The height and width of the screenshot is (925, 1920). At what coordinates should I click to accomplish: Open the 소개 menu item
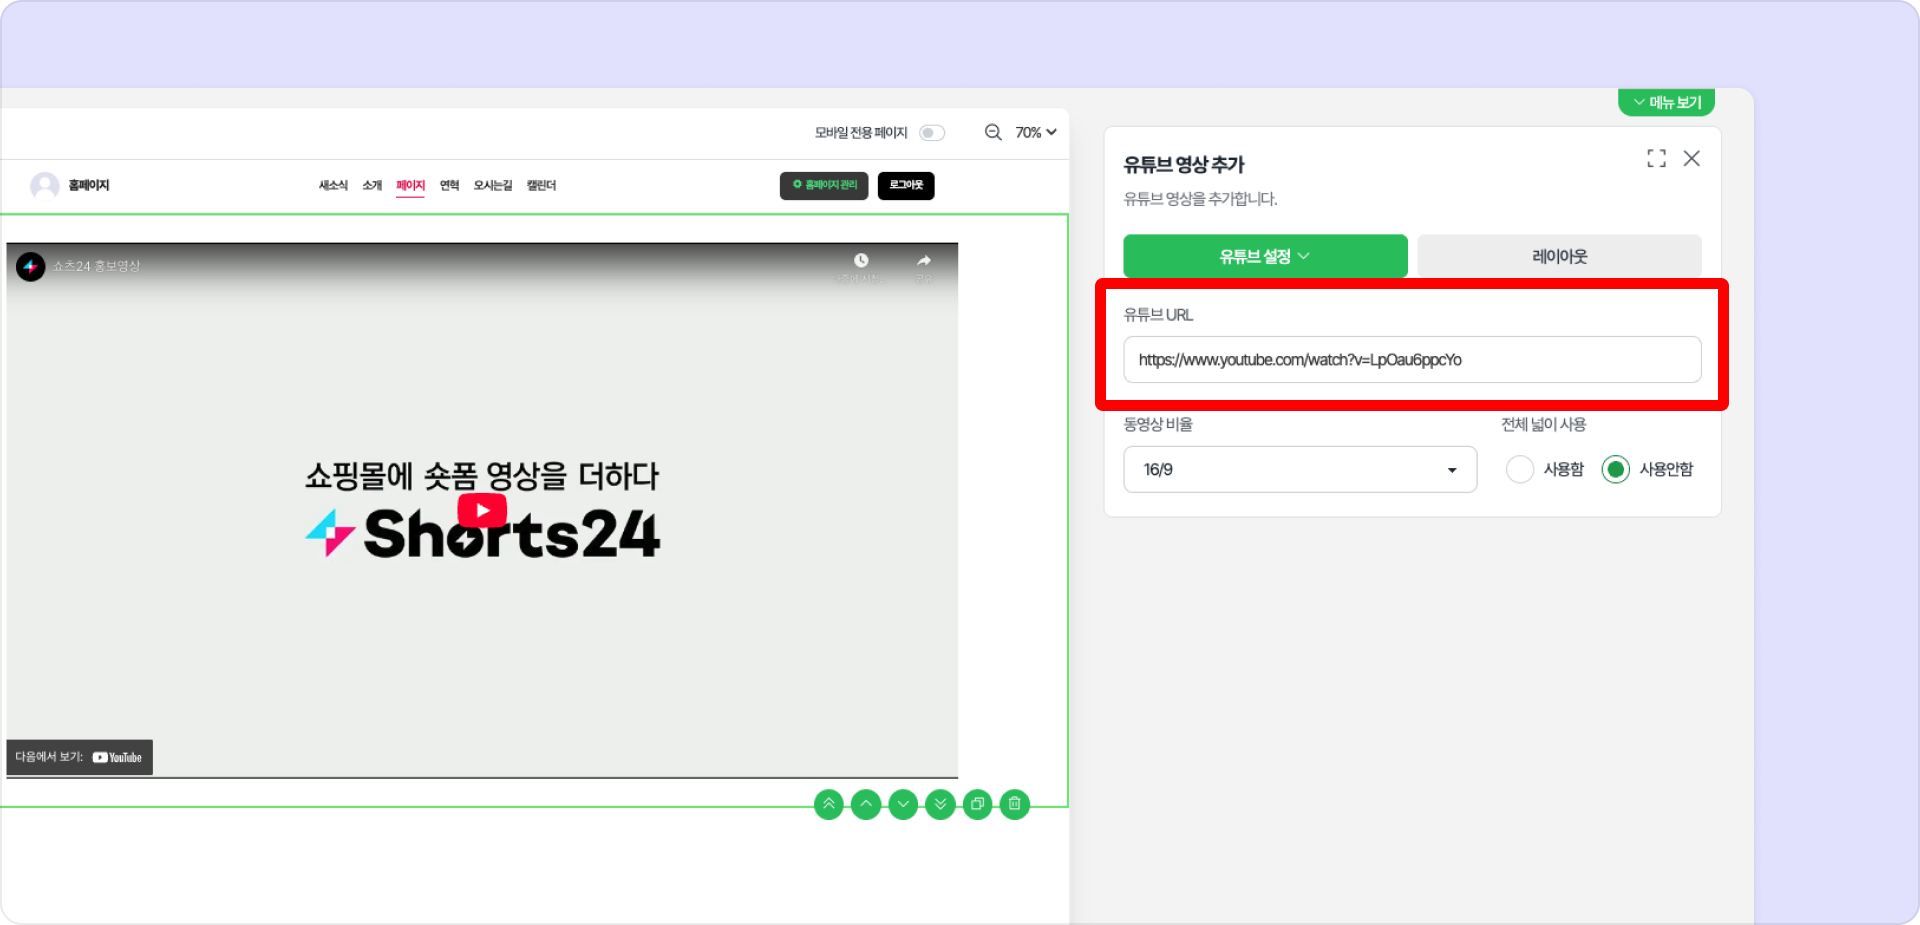(372, 185)
